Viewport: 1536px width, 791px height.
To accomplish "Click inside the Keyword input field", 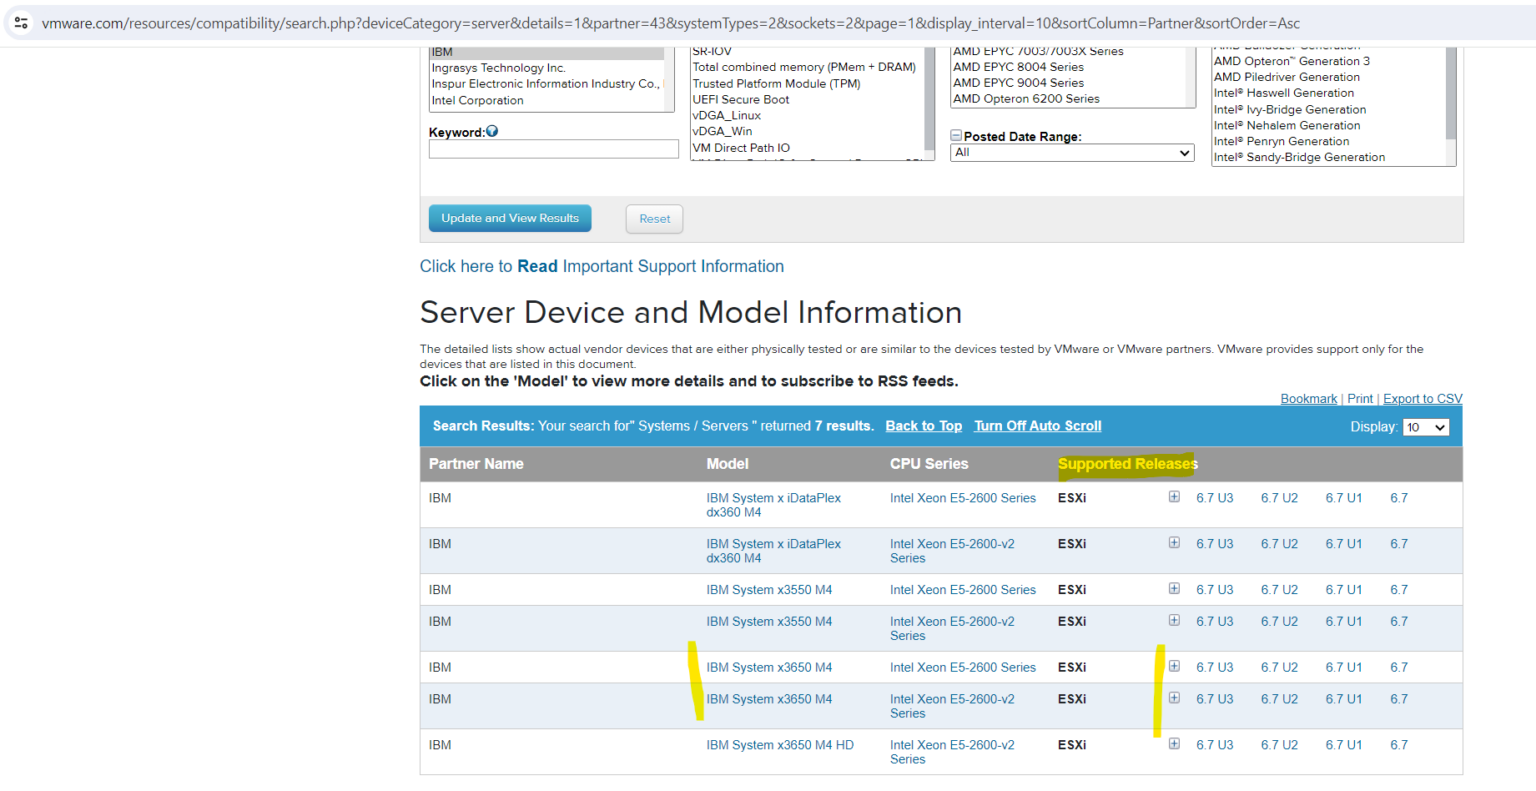I will point(554,148).
